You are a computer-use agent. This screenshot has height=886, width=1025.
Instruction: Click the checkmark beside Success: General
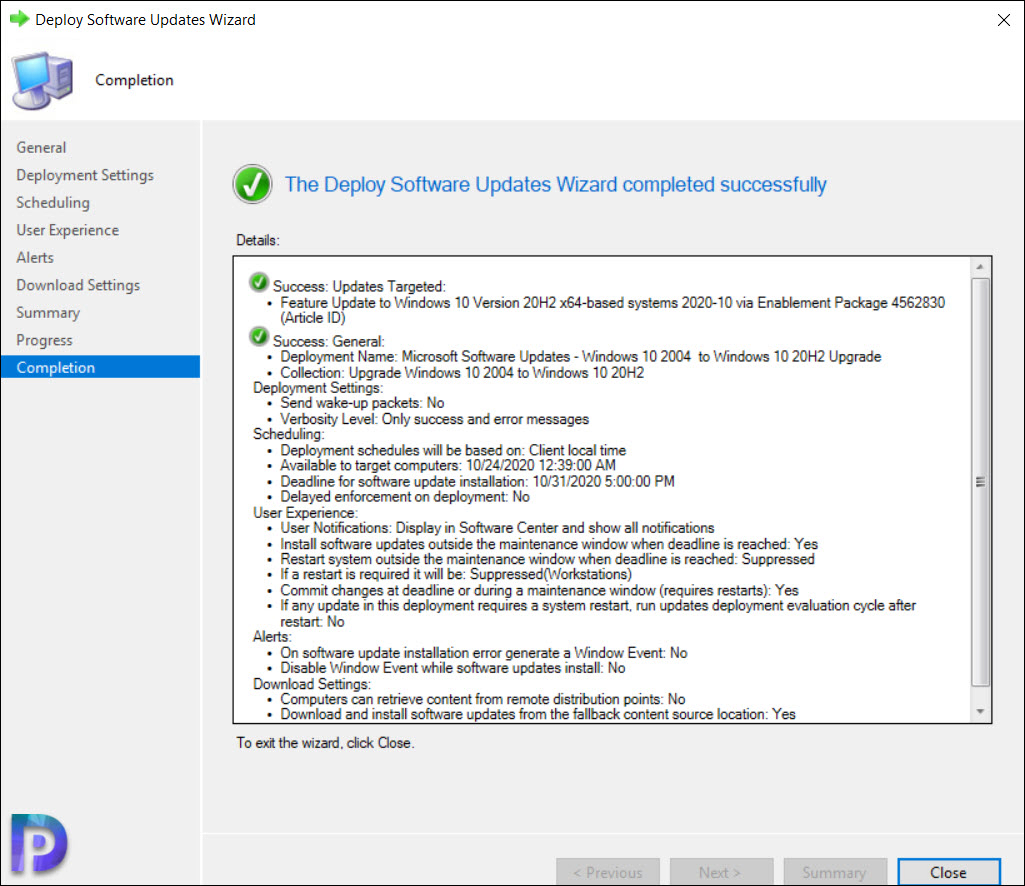point(259,336)
